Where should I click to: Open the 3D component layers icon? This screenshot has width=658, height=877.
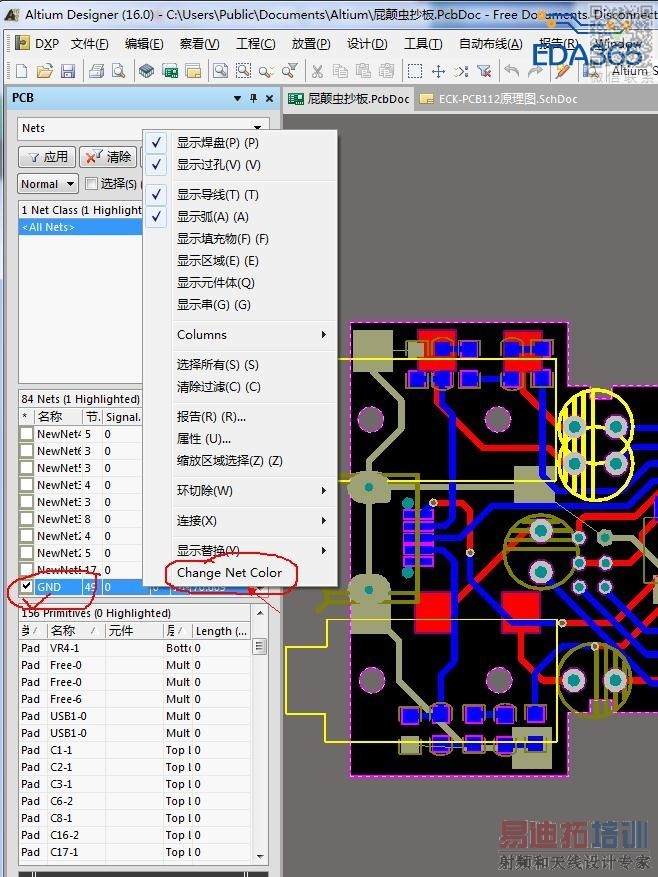click(147, 71)
